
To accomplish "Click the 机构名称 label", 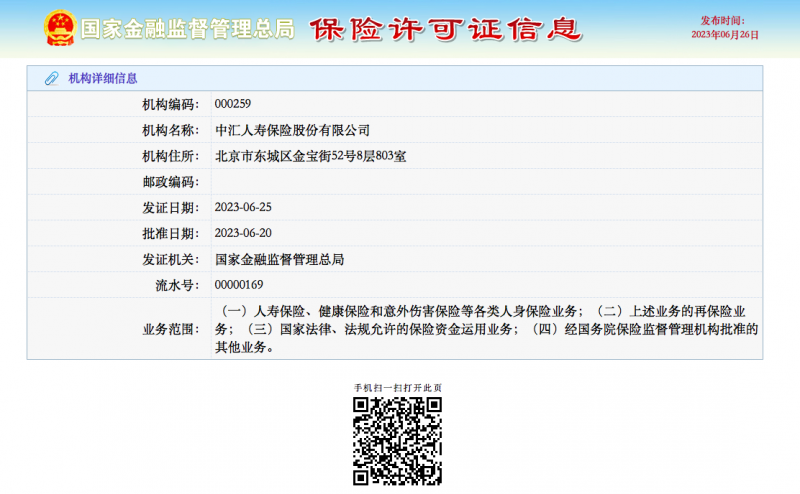I will (170, 130).
